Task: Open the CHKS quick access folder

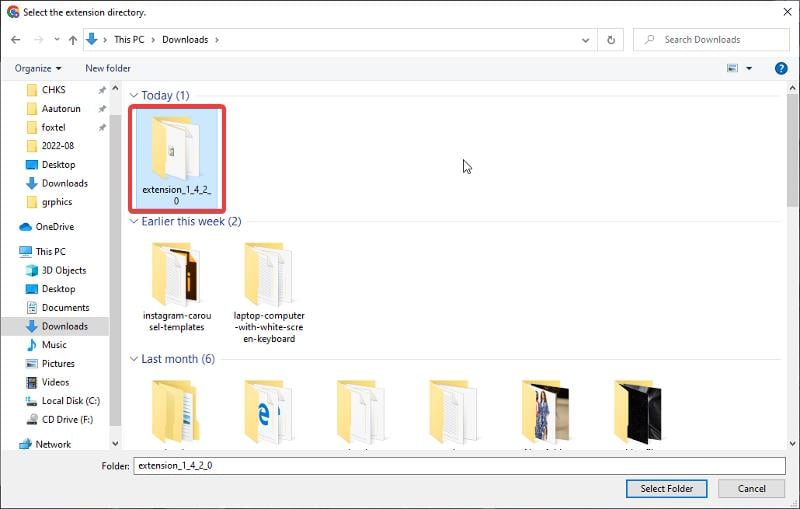Action: [53, 90]
